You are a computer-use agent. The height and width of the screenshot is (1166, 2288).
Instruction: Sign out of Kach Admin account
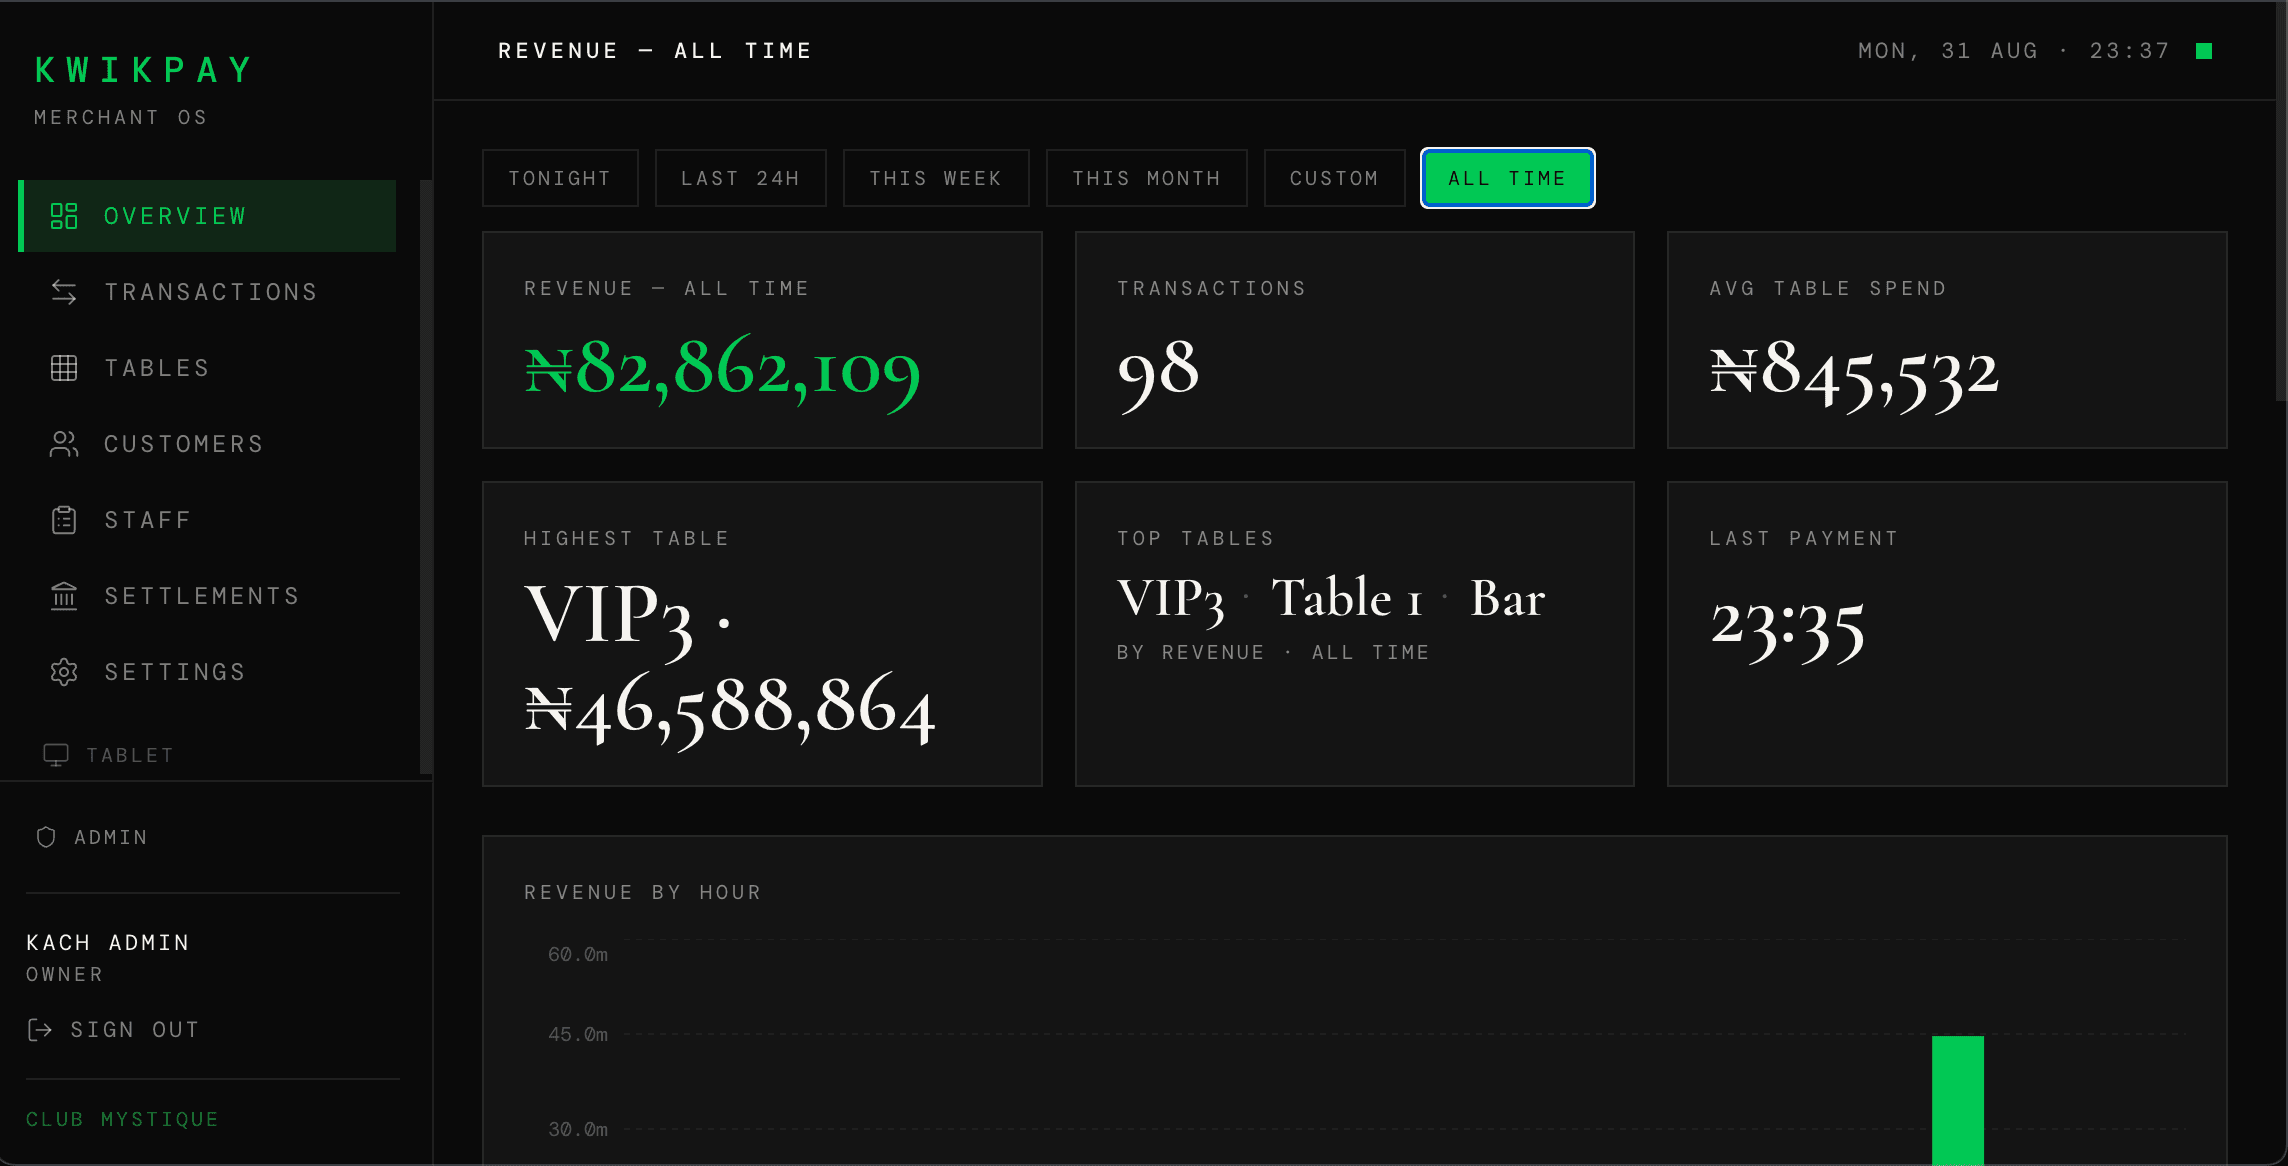[114, 1030]
